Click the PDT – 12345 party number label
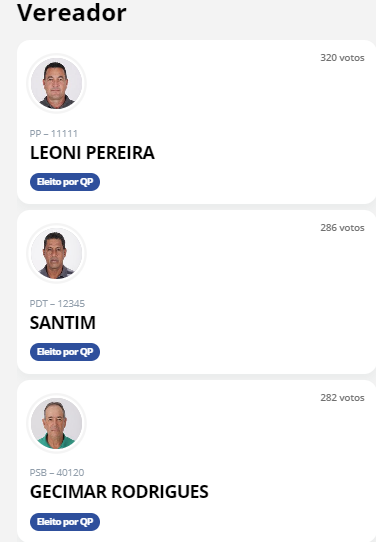This screenshot has width=376, height=542. 57,303
